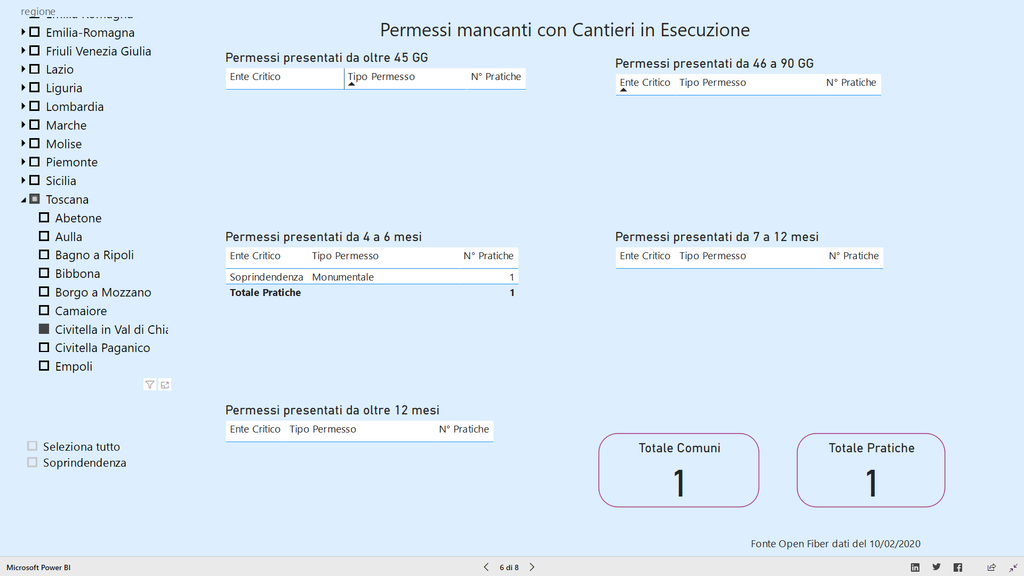The height and width of the screenshot is (576, 1024).
Task: Expand the Lazio region node
Action: pyautogui.click(x=23, y=70)
